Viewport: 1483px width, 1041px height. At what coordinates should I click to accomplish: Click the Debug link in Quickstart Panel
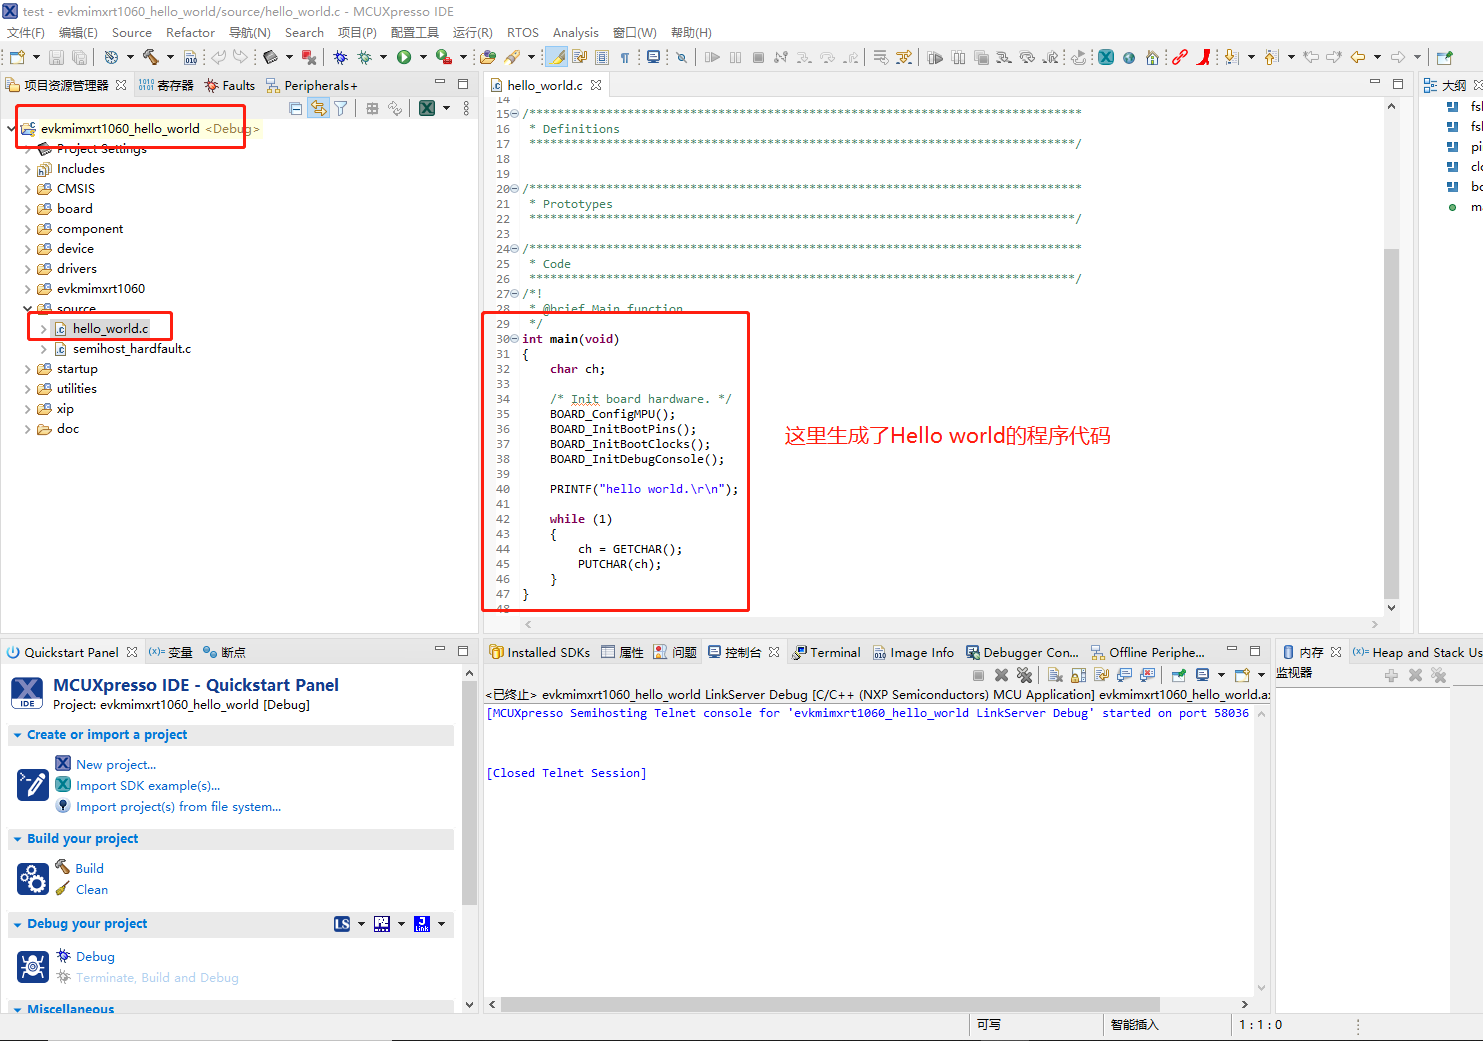tap(95, 957)
